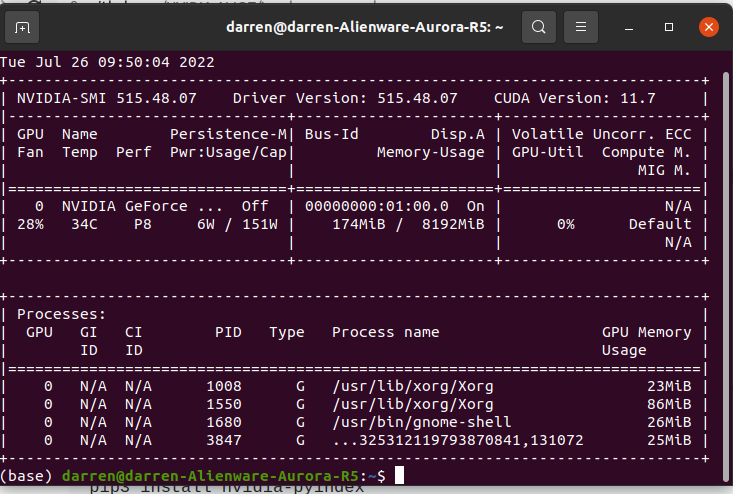The height and width of the screenshot is (494, 733).
Task: Click PID 1008 in the process list
Action: coord(225,386)
